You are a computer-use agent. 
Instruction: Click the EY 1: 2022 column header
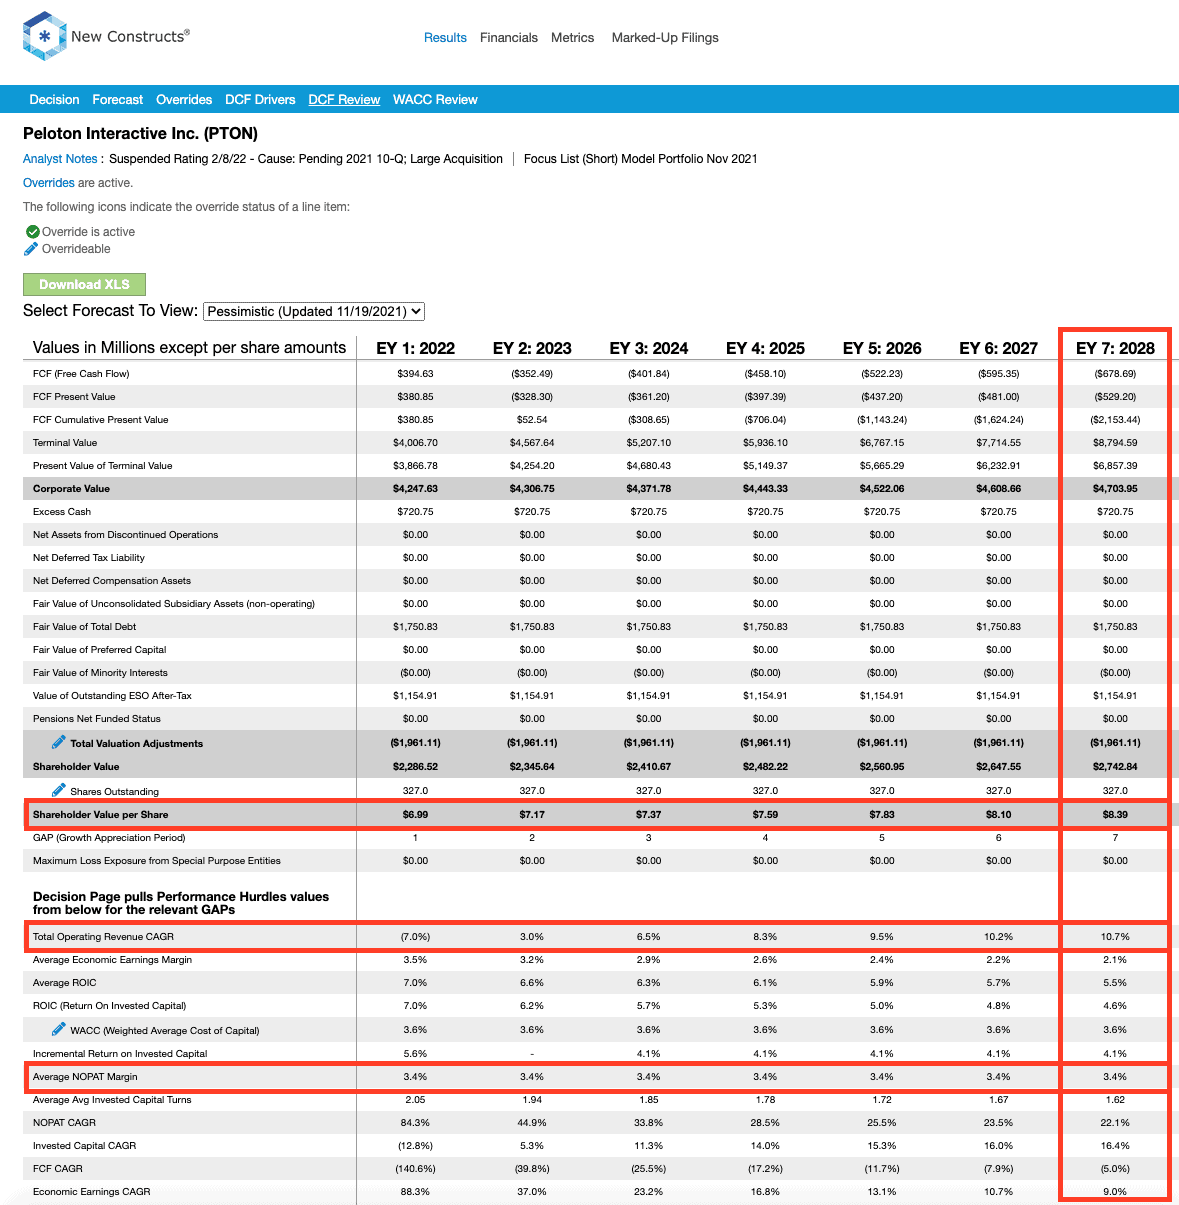pyautogui.click(x=415, y=348)
